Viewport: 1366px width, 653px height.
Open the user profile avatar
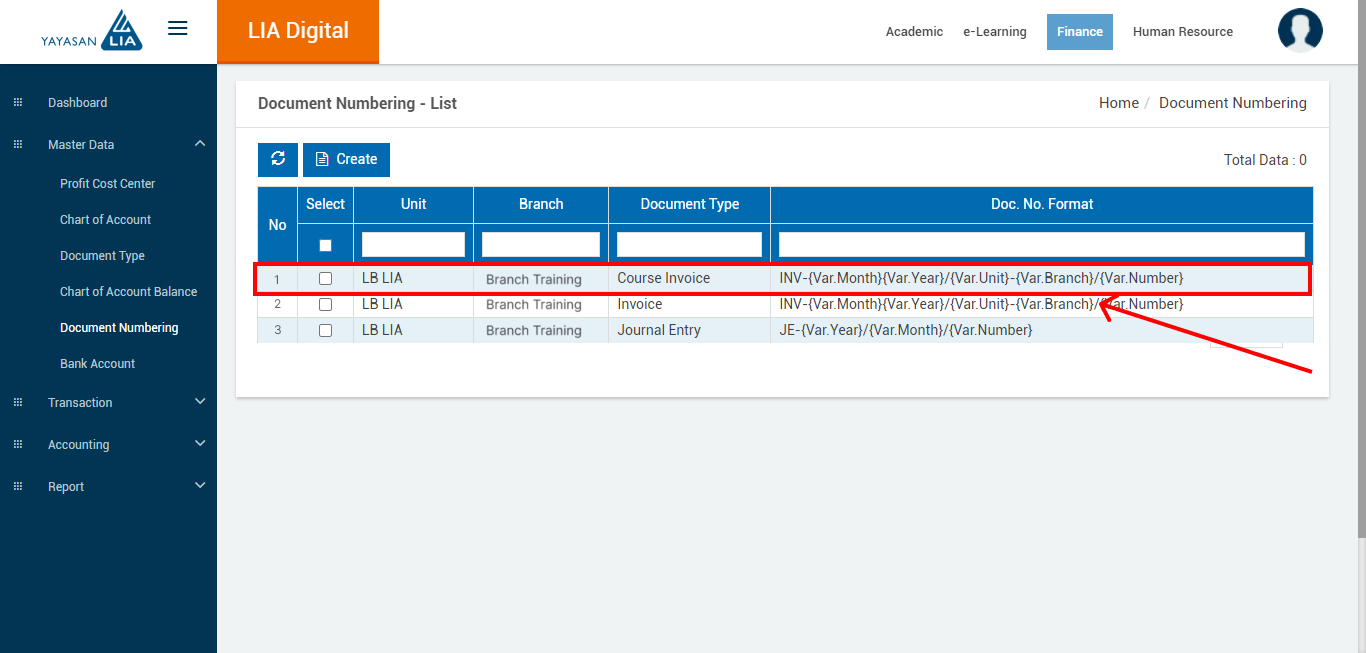coord(1300,30)
